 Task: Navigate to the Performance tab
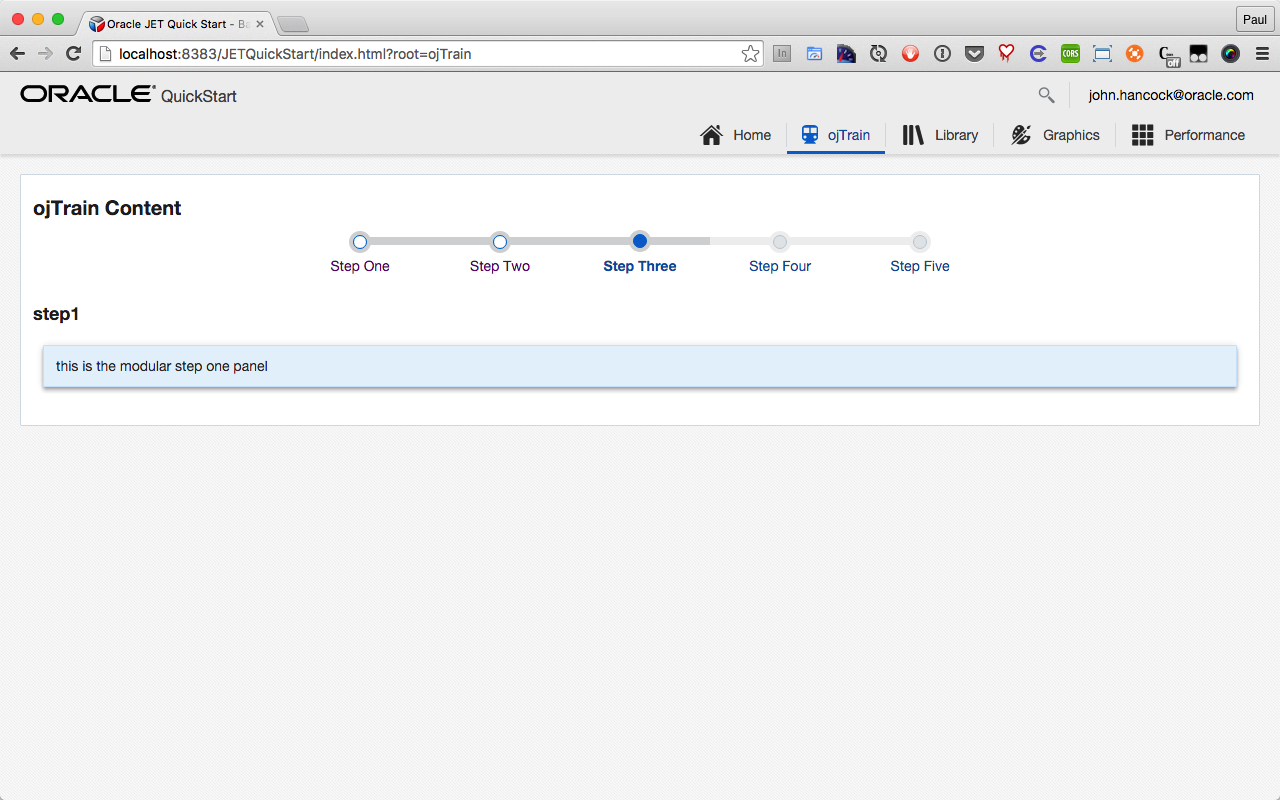1188,135
